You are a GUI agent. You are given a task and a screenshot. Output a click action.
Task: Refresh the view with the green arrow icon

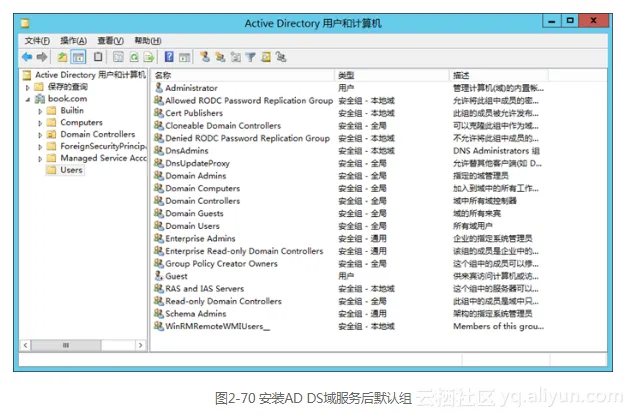pos(134,57)
